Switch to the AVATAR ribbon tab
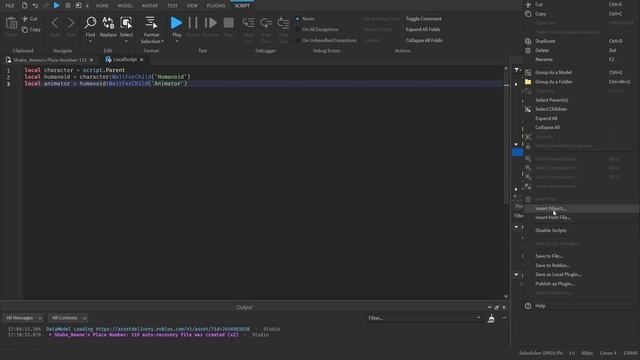This screenshot has width=640, height=360. point(150,6)
